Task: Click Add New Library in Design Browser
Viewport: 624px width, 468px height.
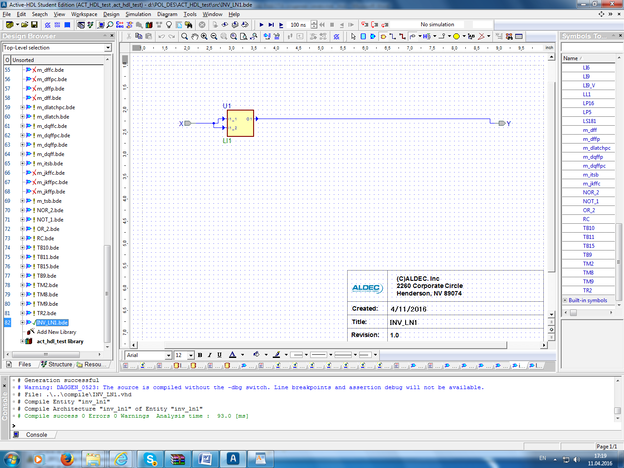Action: [58, 332]
